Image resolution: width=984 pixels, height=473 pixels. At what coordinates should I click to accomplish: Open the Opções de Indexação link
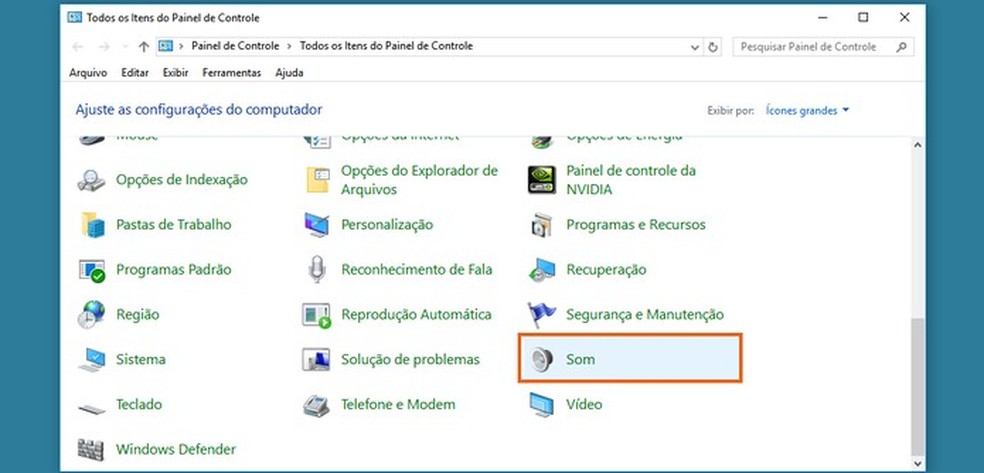click(182, 180)
